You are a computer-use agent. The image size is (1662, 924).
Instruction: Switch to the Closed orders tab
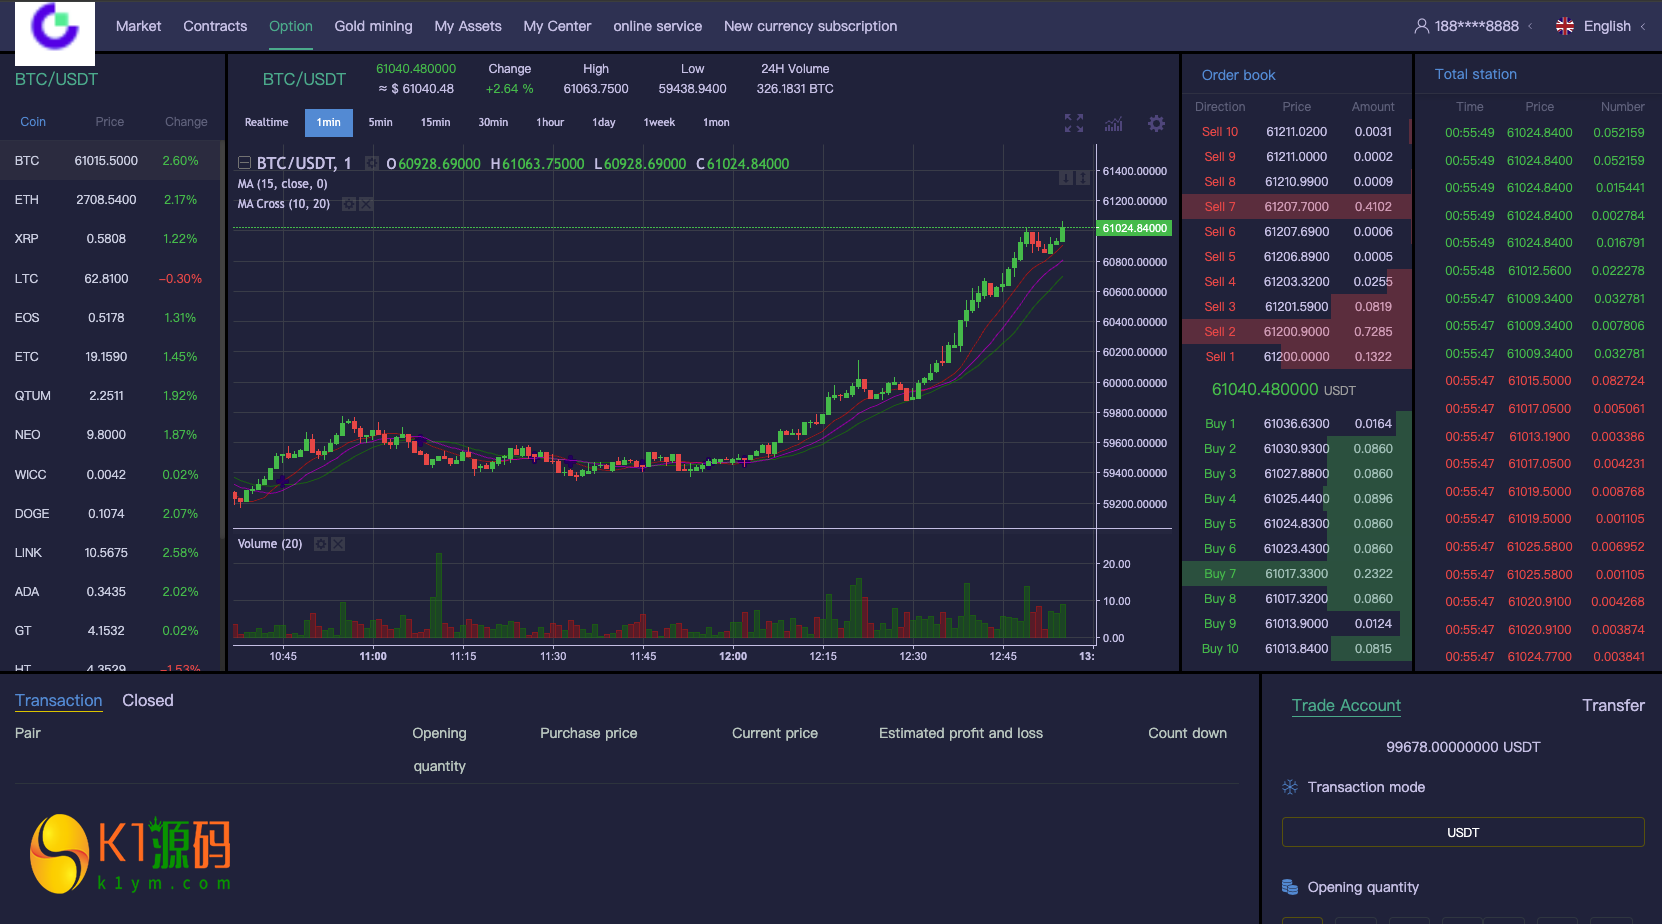coord(148,700)
